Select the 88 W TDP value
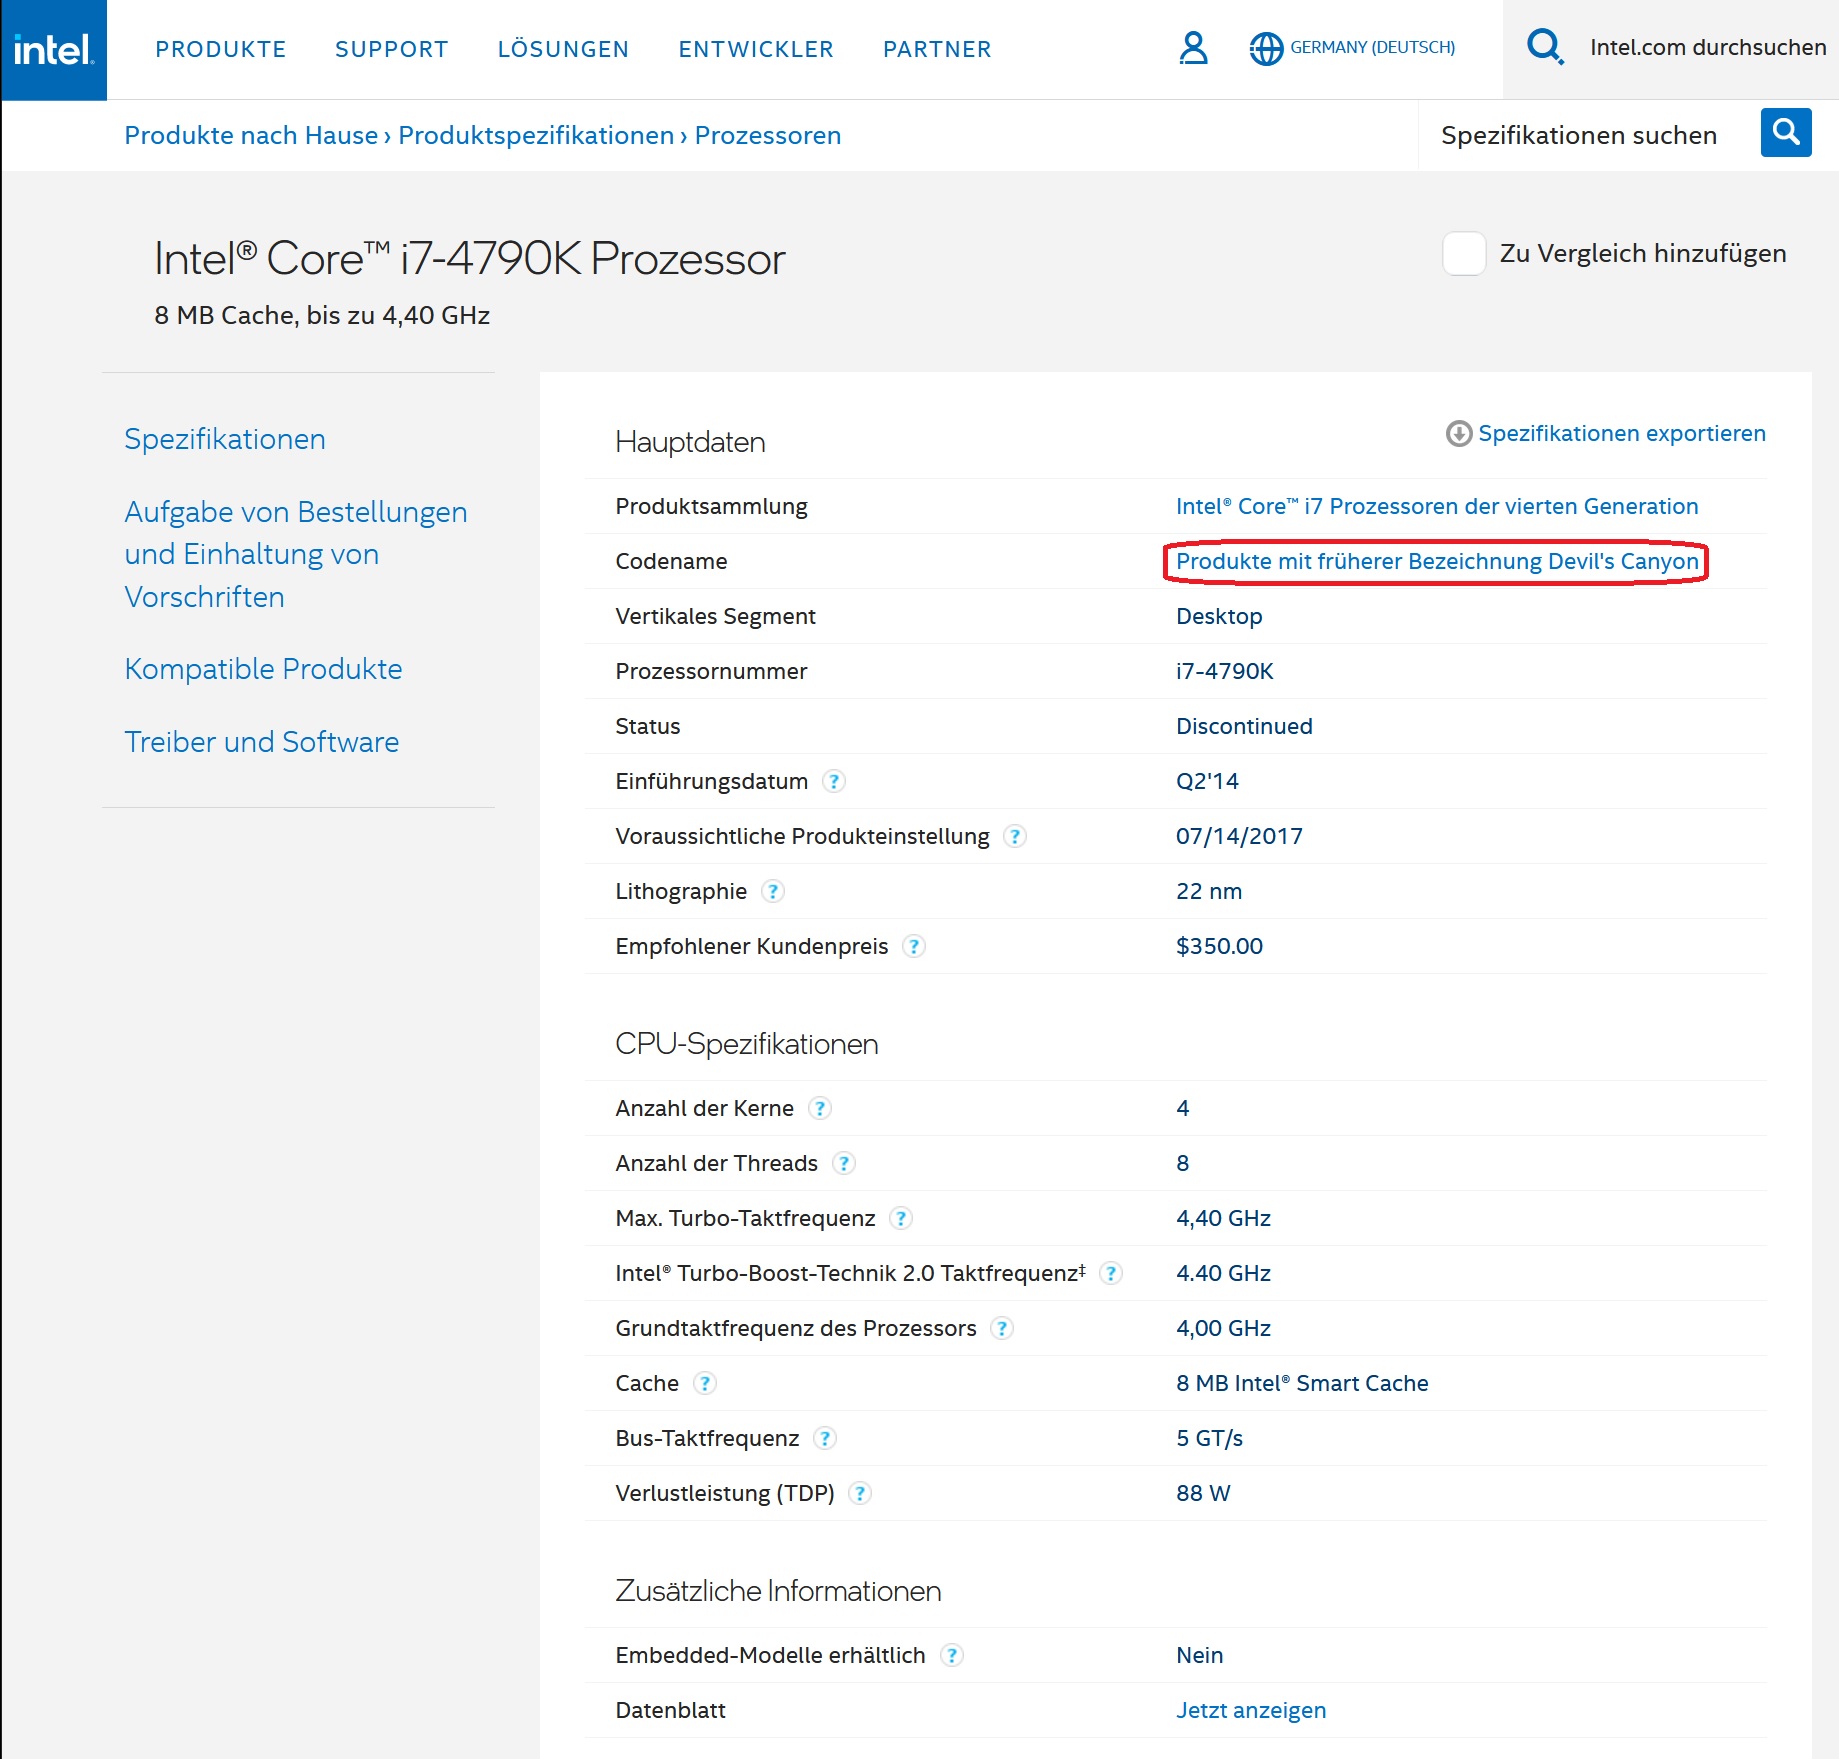Viewport: 1839px width, 1759px height. pos(1203,1493)
